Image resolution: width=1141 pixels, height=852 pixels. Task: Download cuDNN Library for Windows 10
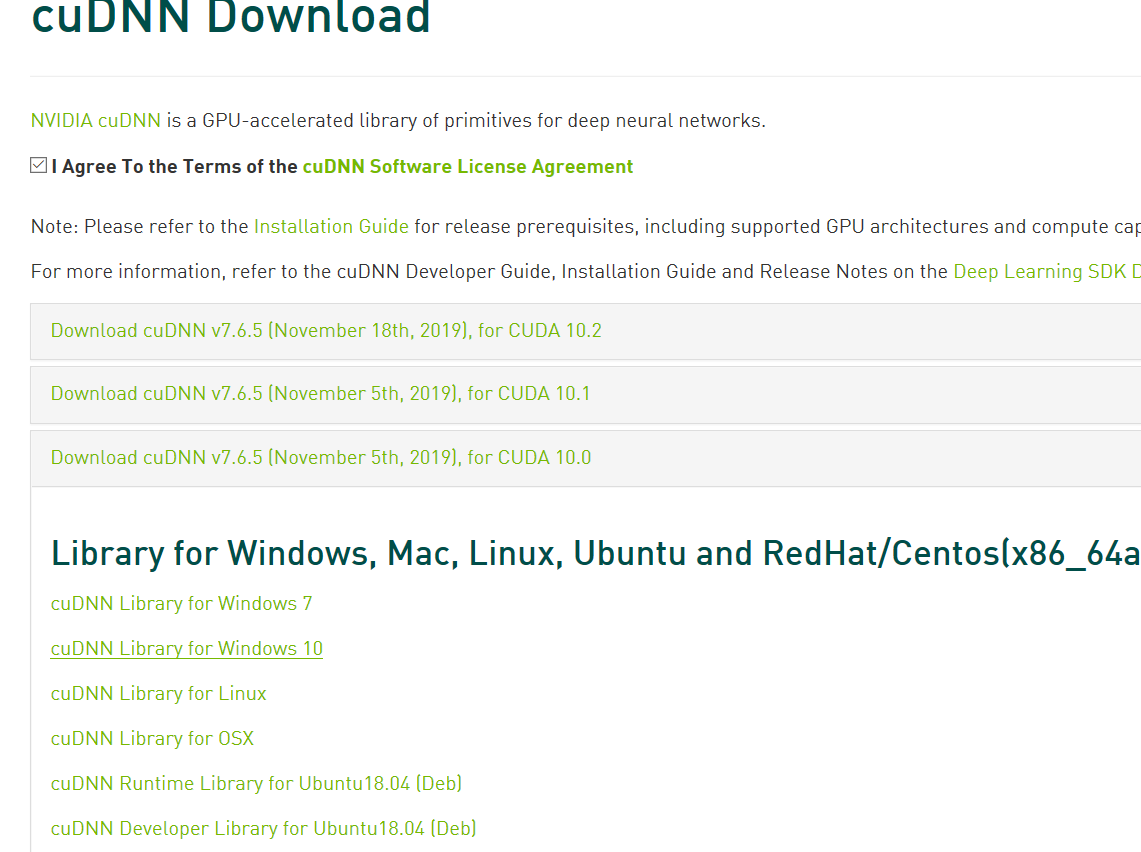186,648
